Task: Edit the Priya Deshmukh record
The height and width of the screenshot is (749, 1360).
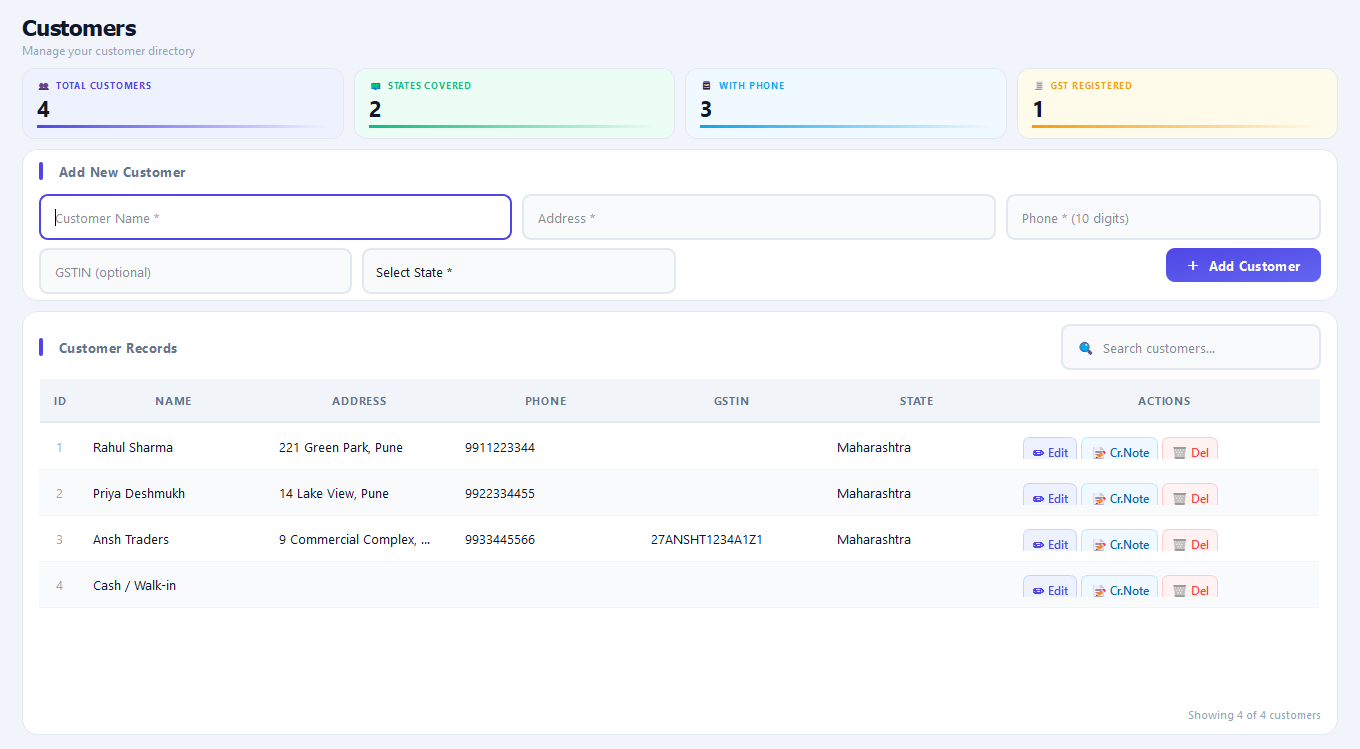Action: point(1050,496)
